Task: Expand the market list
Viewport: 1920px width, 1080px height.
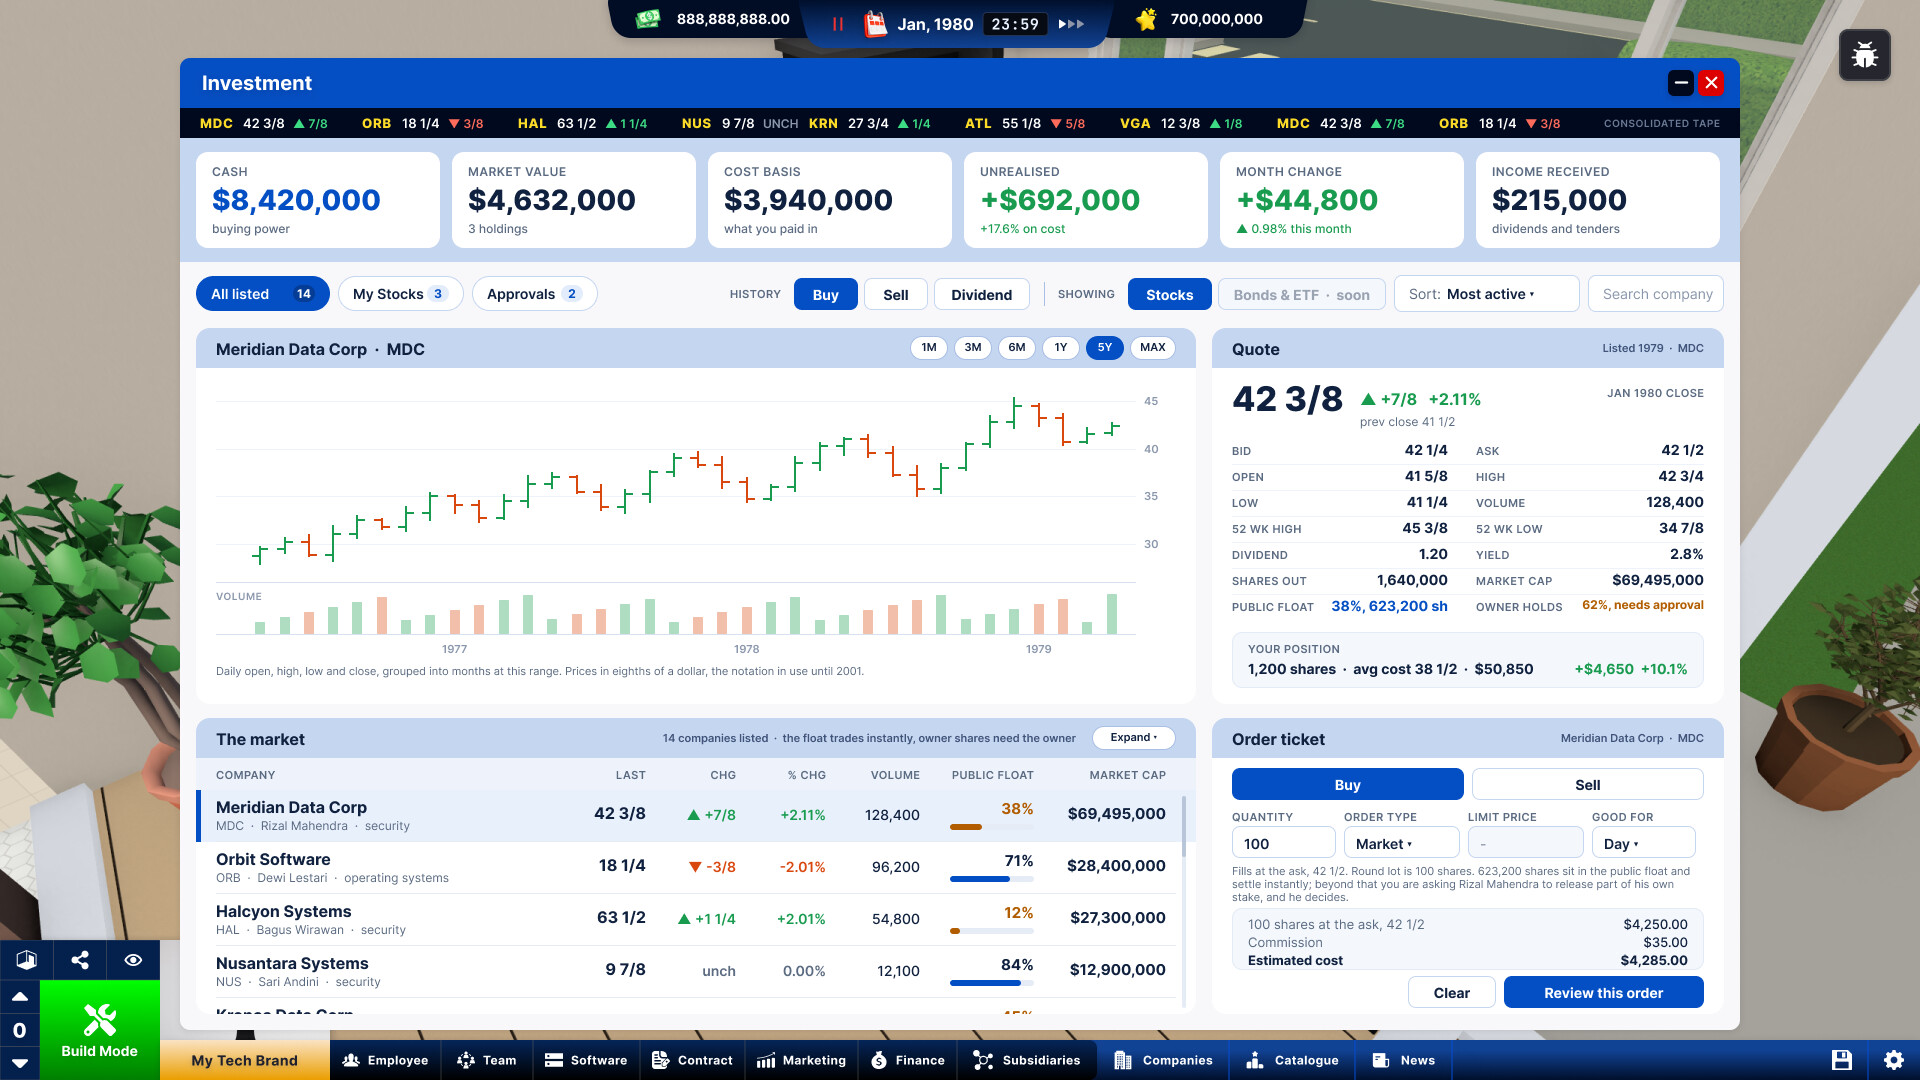Action: [x=1134, y=738]
